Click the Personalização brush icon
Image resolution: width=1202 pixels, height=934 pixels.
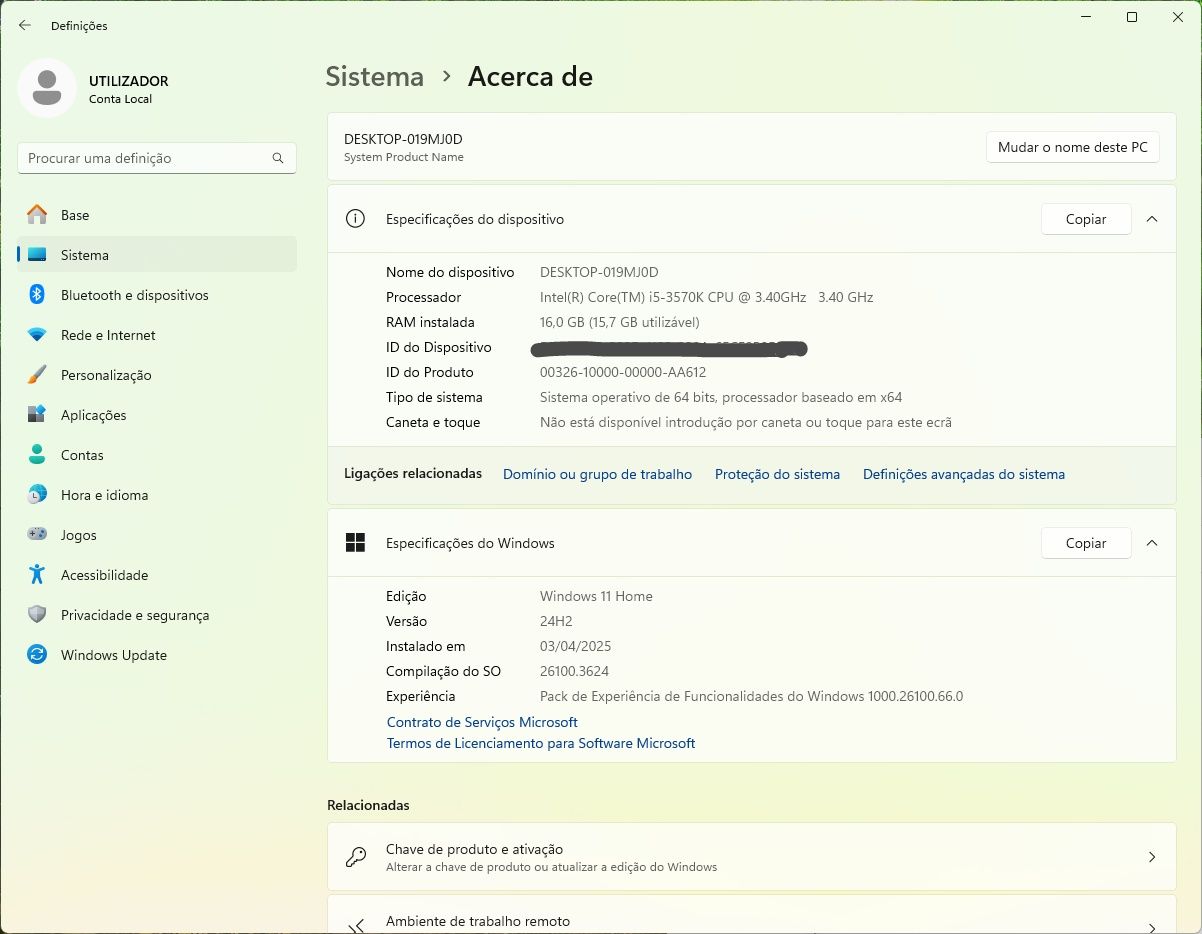point(37,375)
